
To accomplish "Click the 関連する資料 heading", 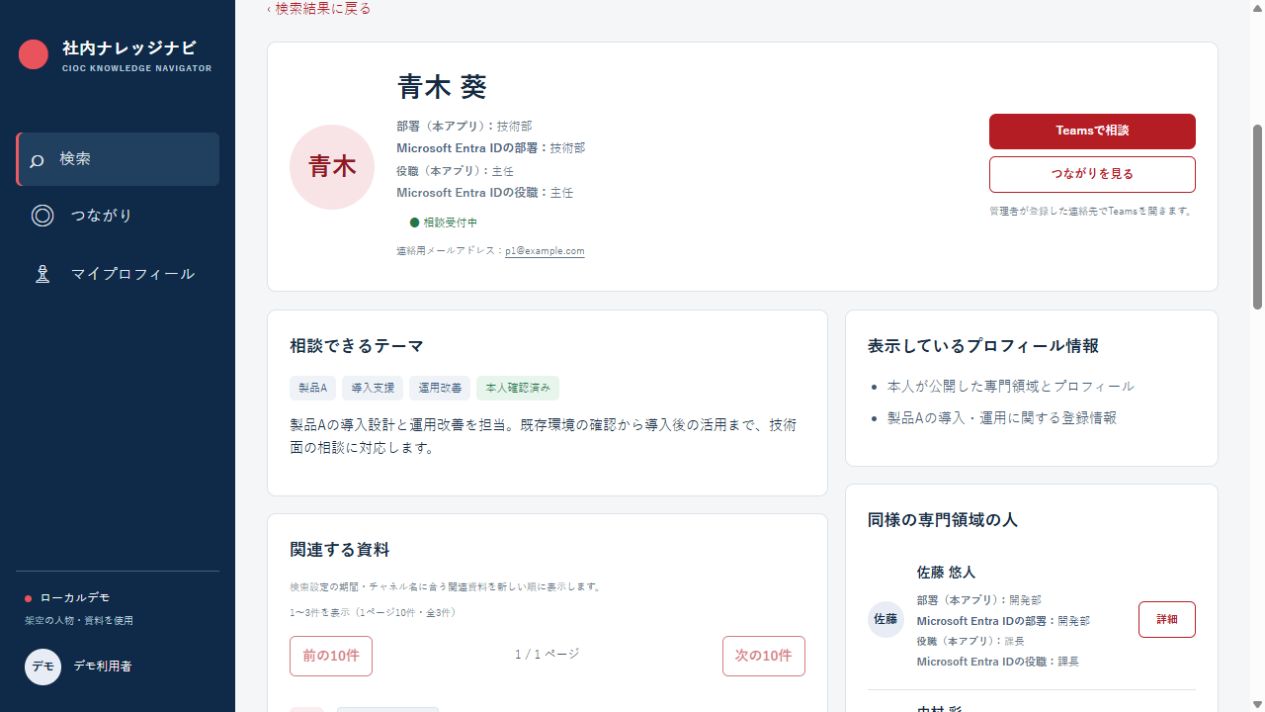I will pyautogui.click(x=340, y=550).
